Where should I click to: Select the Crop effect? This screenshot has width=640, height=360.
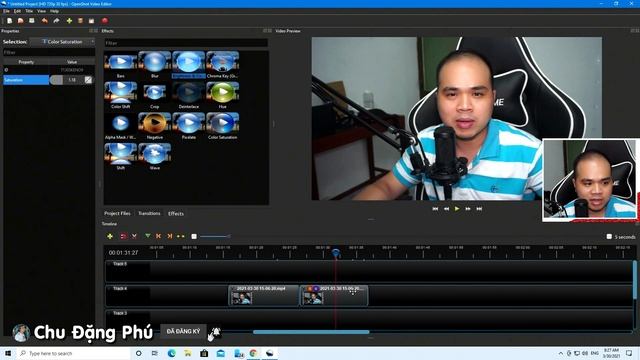point(155,96)
